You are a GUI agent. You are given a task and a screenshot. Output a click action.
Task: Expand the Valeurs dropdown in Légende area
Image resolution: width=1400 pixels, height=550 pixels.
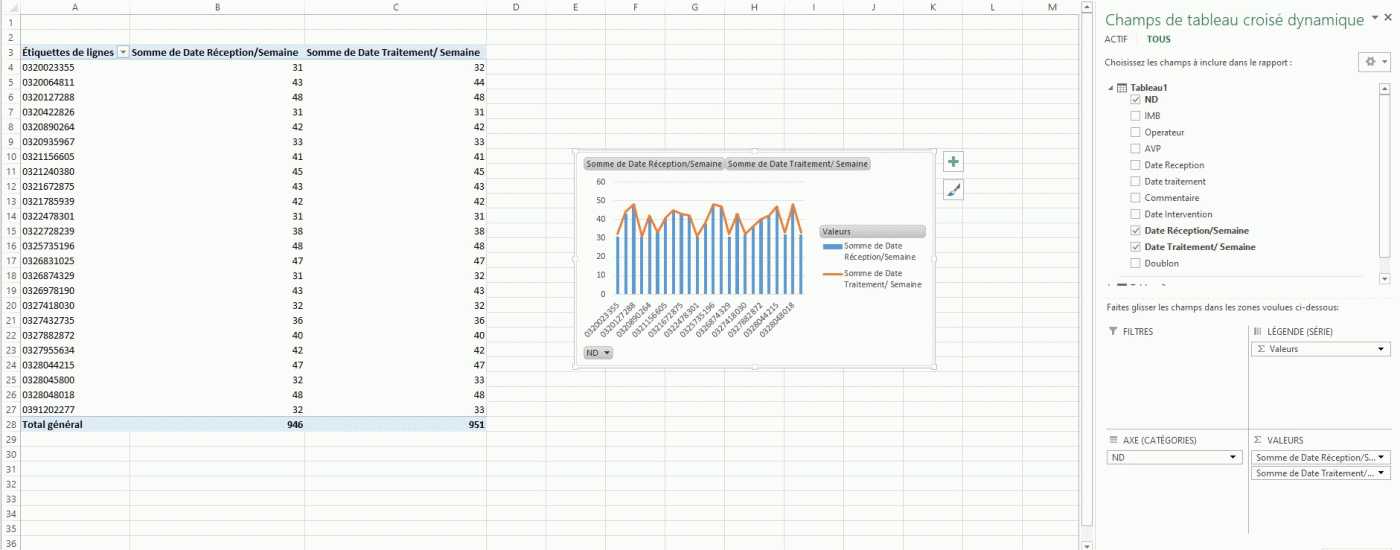coord(1382,349)
